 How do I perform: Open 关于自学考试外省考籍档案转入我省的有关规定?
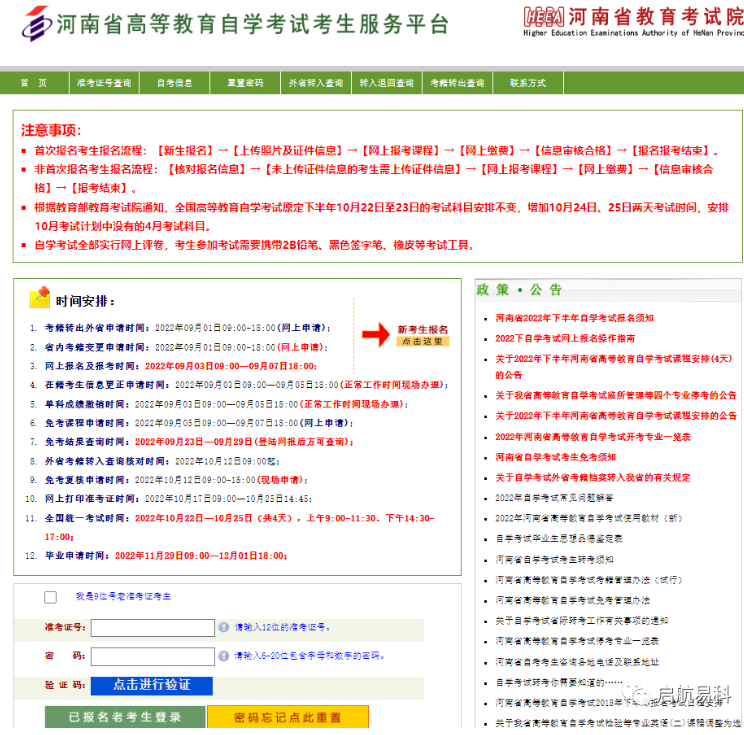[593, 477]
